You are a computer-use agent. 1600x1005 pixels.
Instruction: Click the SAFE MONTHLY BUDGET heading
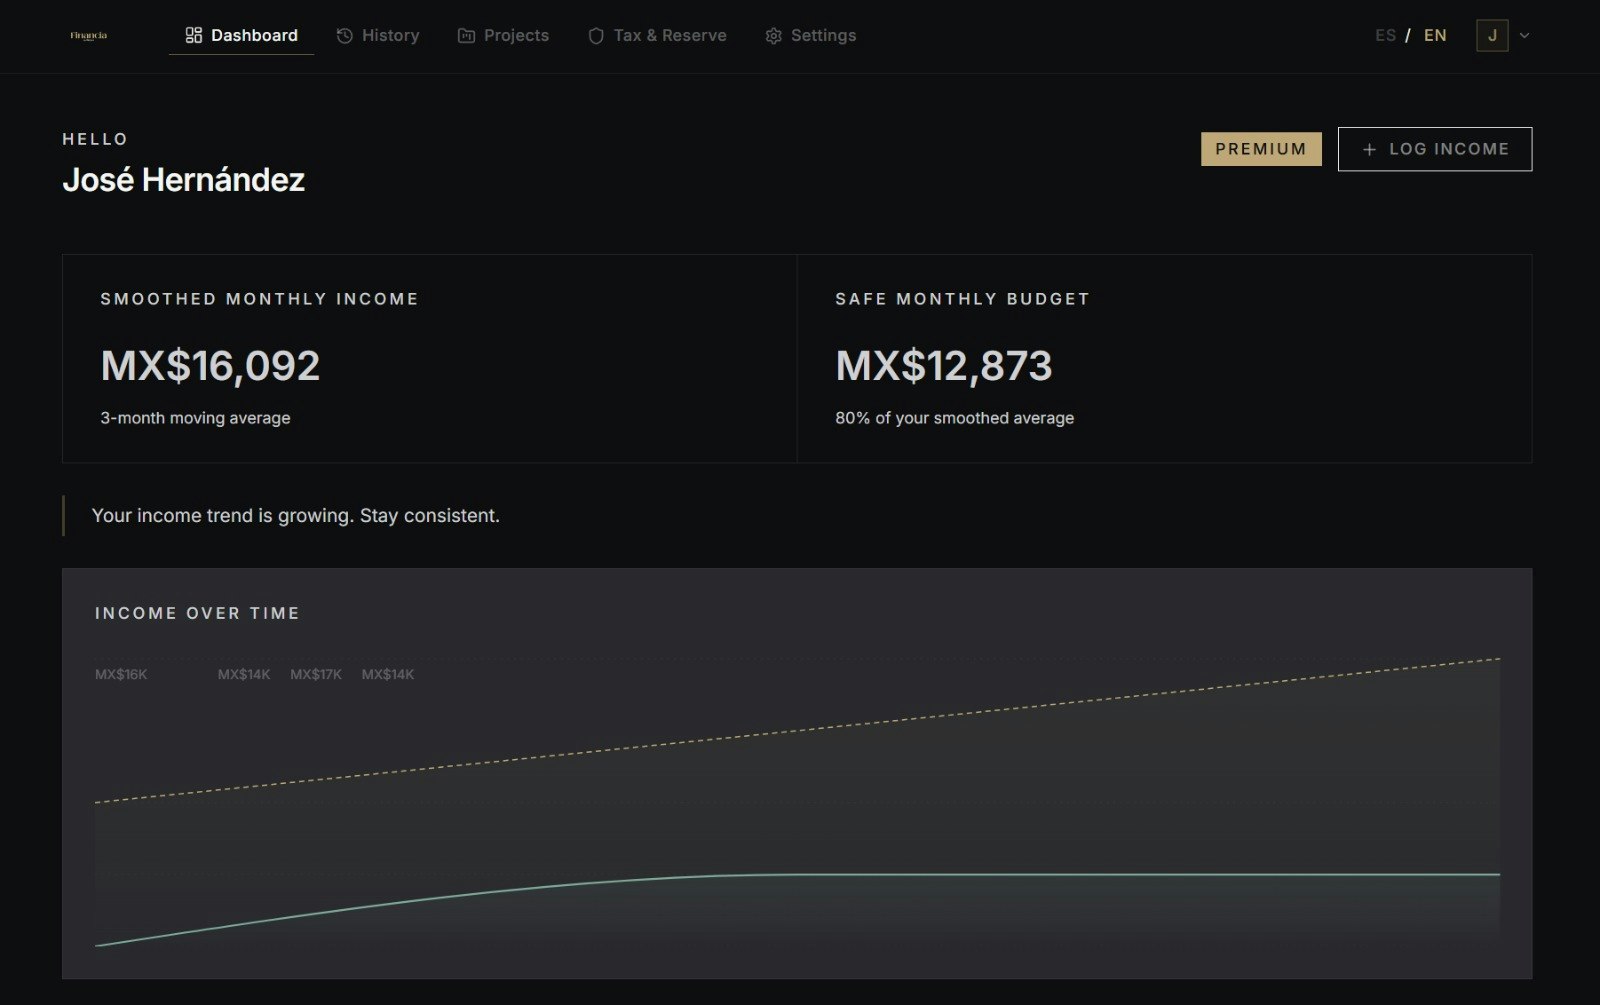pos(962,299)
